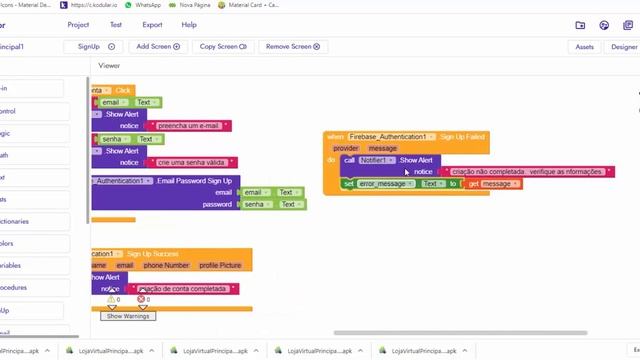Open the senha dropdown in password parameter
The image size is (640, 360).
pos(269,204)
